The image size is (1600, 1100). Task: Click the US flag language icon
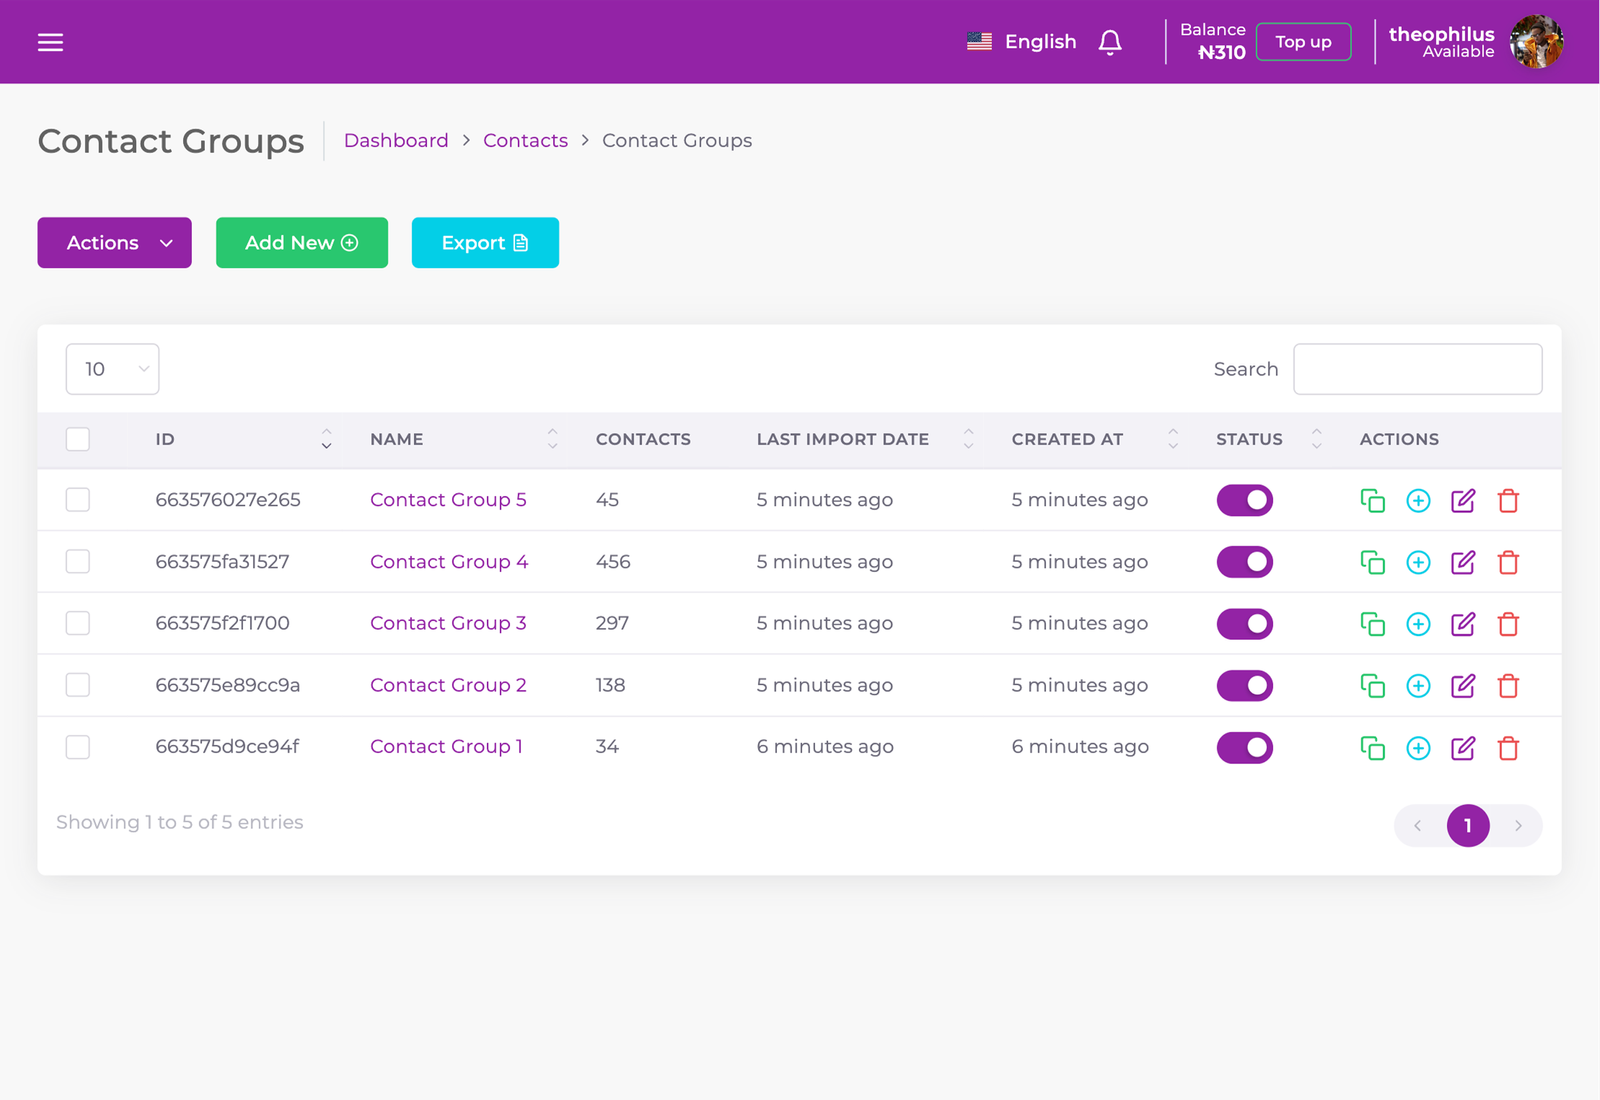pyautogui.click(x=979, y=42)
